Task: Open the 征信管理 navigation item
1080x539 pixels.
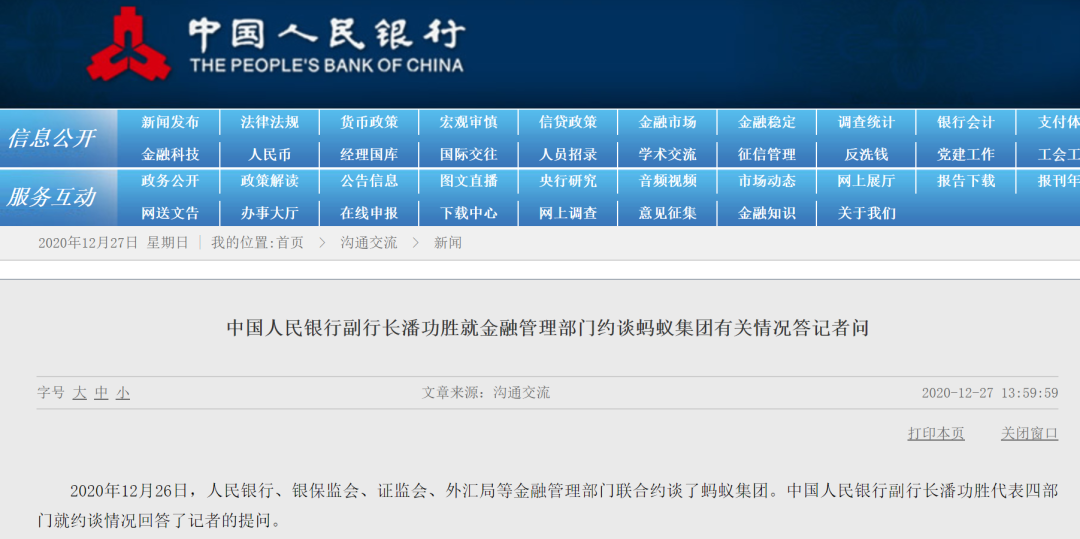Action: pyautogui.click(x=767, y=154)
